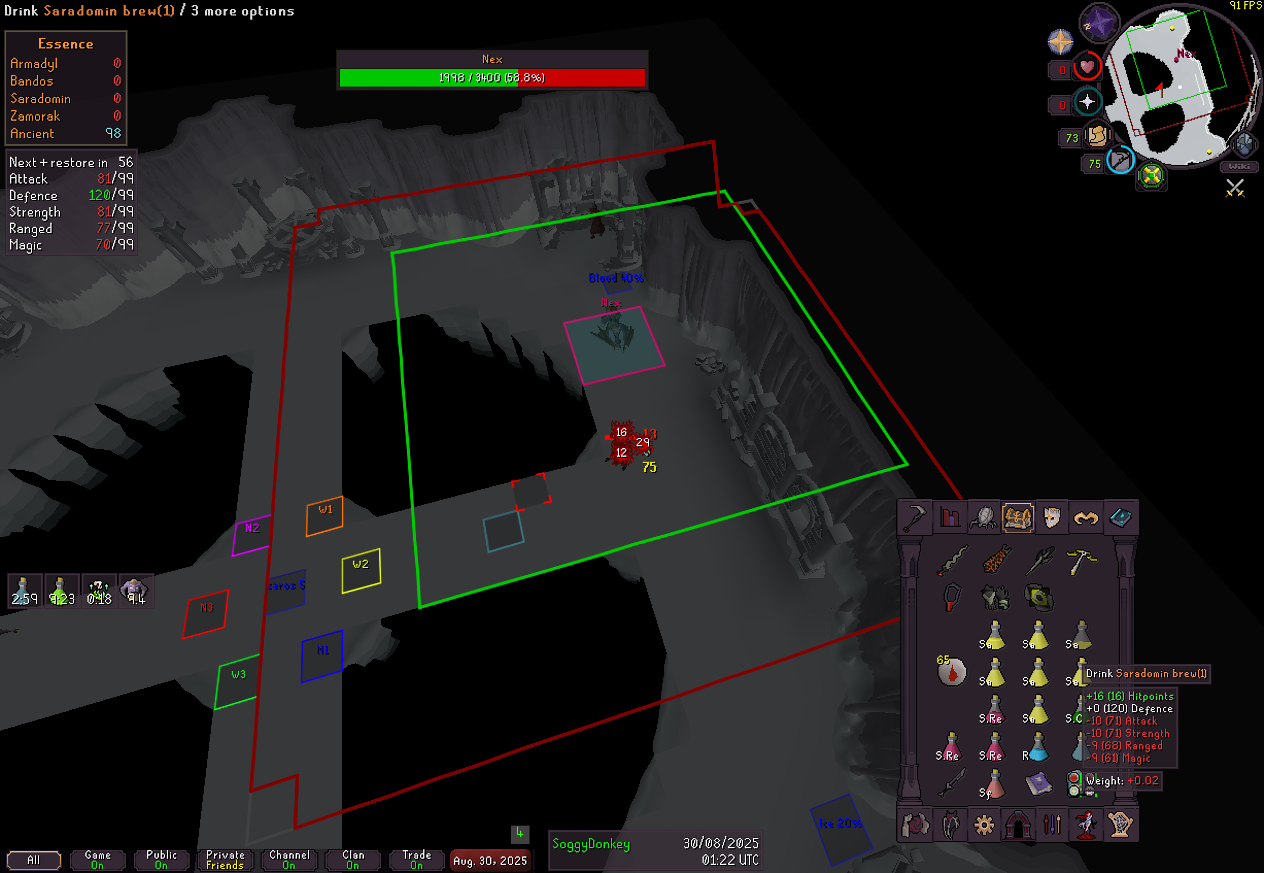Walk to the red N3 tile marker

[x=205, y=614]
